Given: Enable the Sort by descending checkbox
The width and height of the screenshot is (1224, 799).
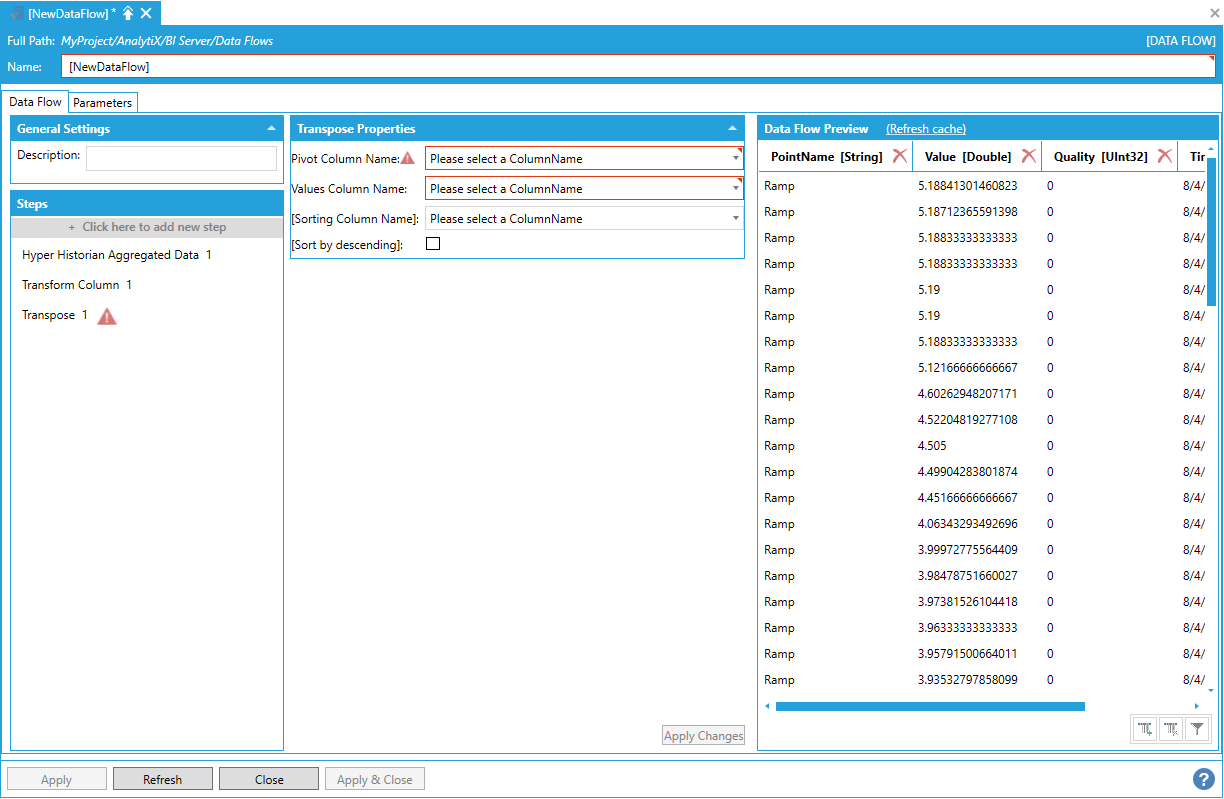Looking at the screenshot, I should [x=433, y=244].
